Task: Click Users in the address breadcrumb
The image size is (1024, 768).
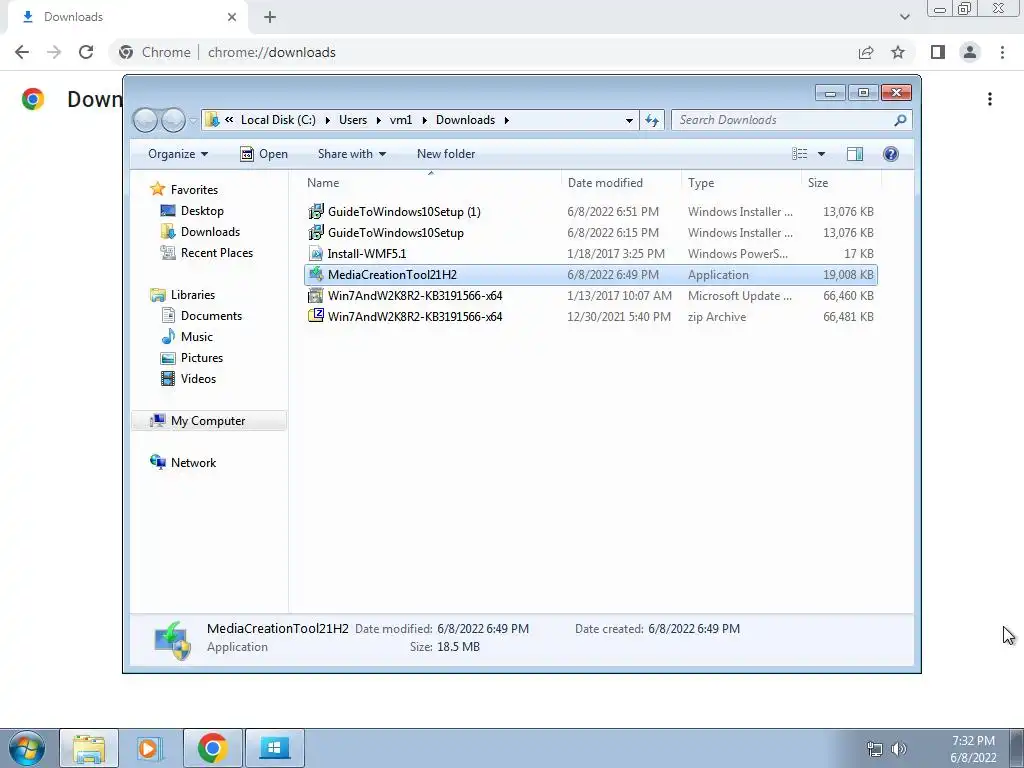Action: [x=353, y=120]
